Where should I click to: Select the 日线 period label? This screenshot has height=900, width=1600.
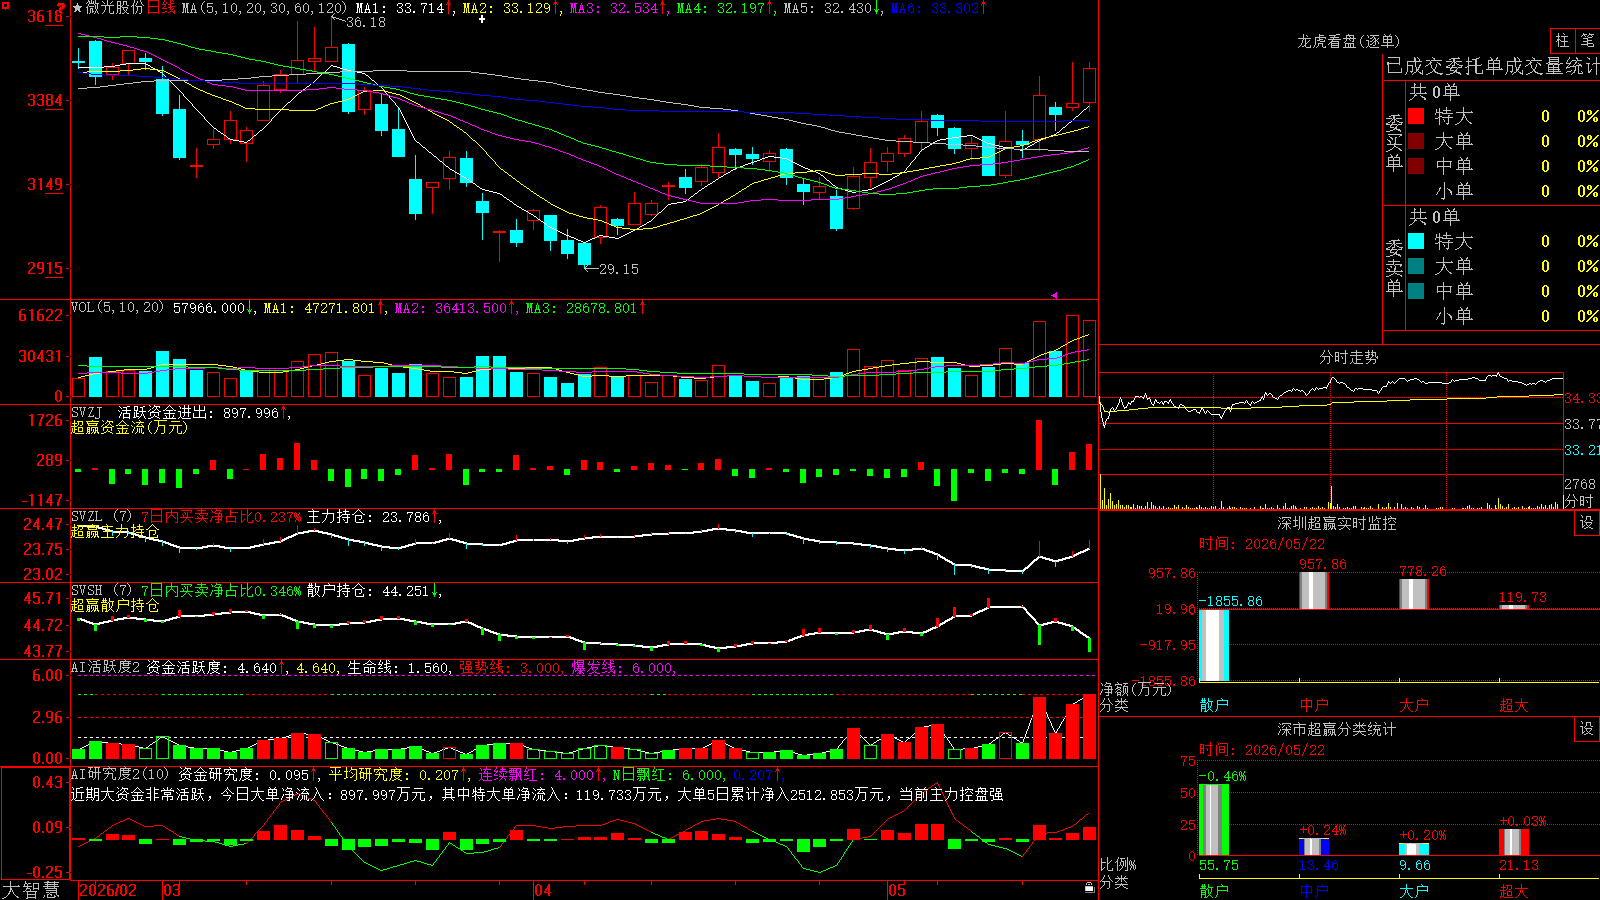[161, 8]
